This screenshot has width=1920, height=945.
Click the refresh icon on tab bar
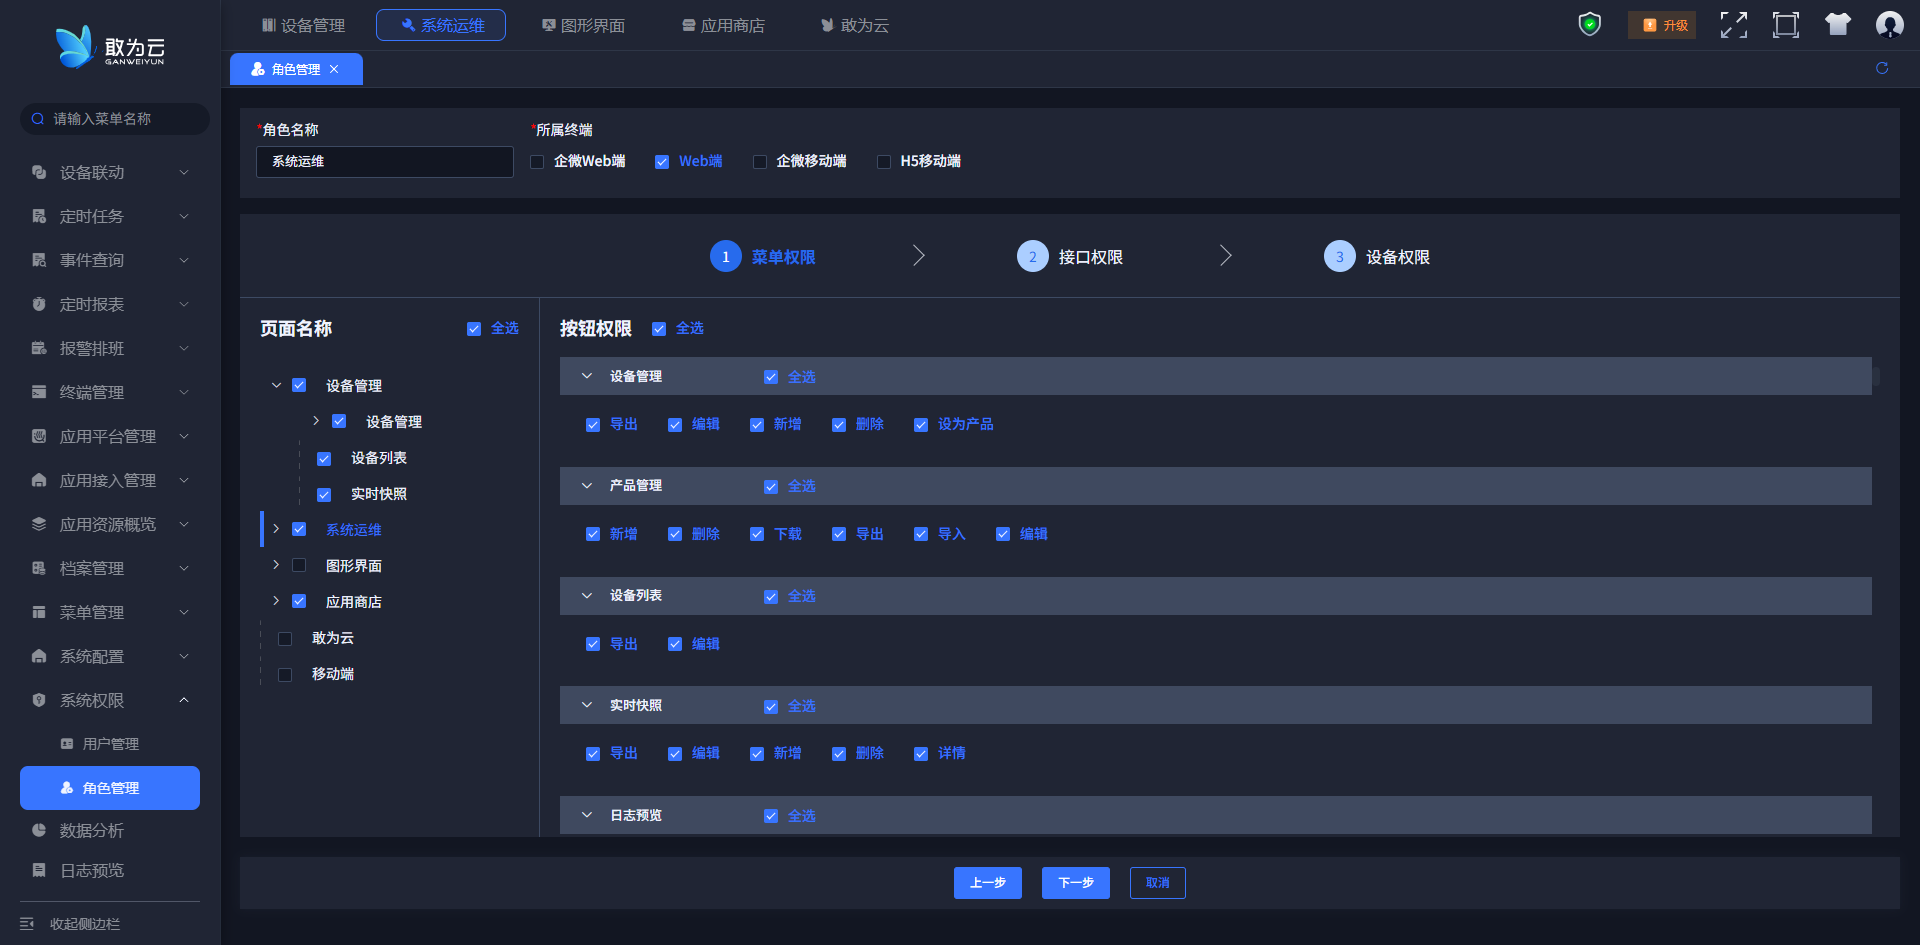[1882, 68]
